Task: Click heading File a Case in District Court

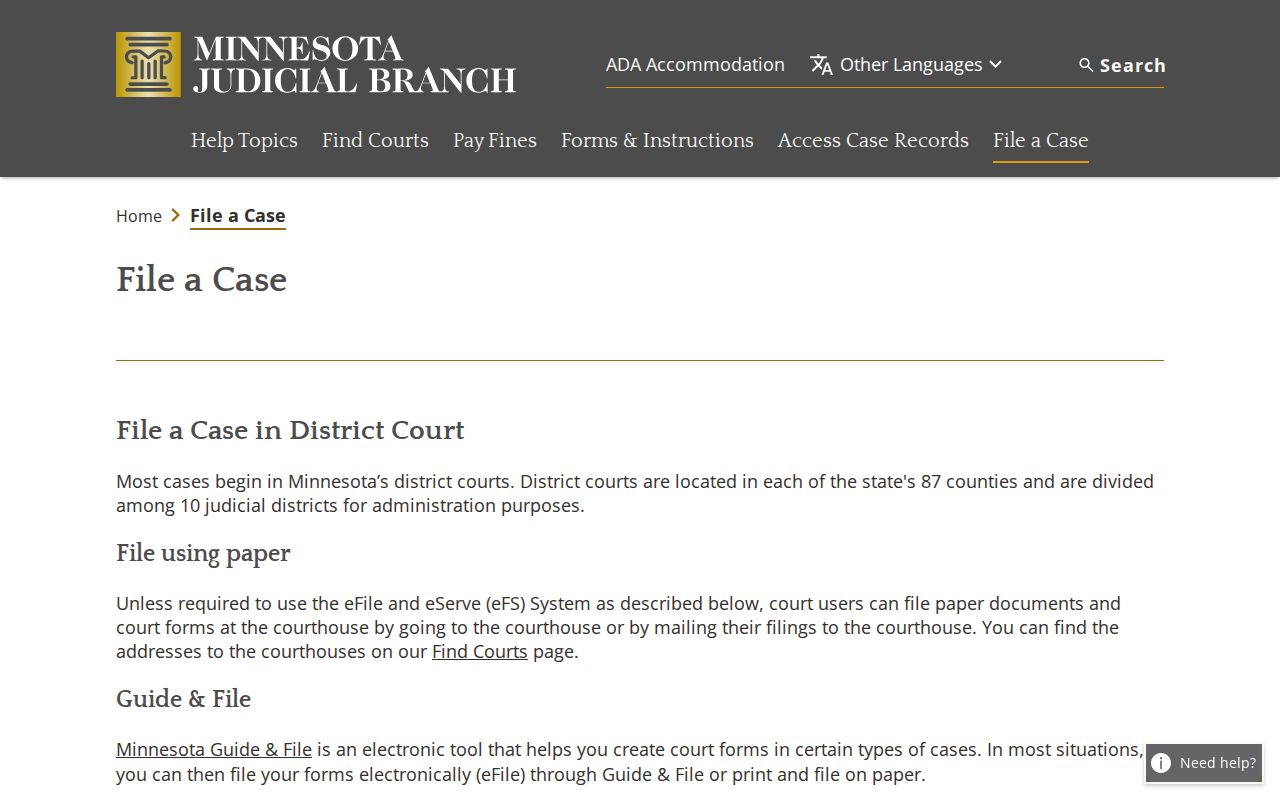Action: pyautogui.click(x=290, y=430)
